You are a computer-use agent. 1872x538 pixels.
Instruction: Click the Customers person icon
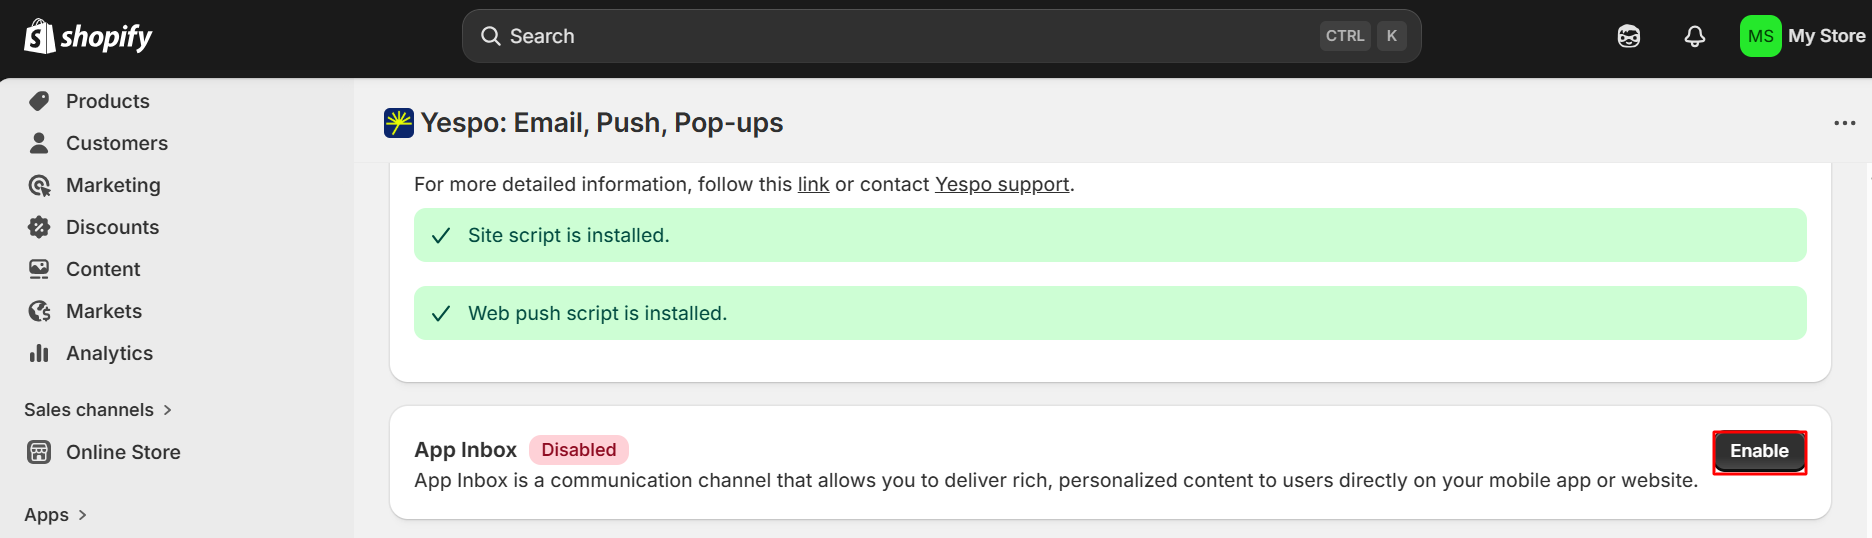[39, 143]
